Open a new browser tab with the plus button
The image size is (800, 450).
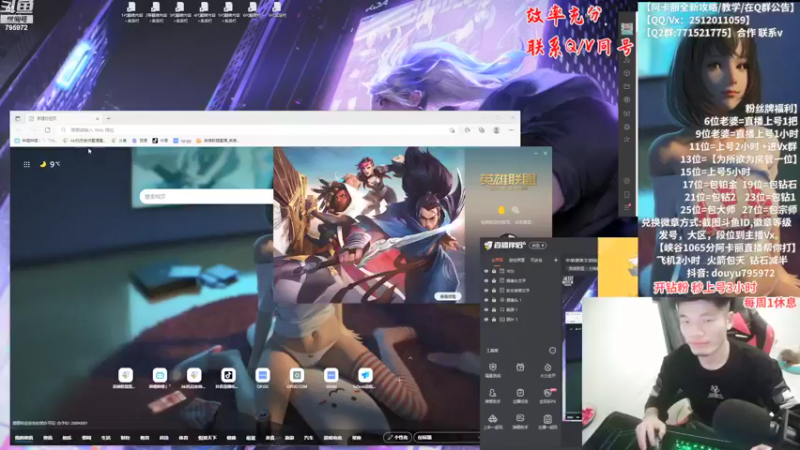108,118
